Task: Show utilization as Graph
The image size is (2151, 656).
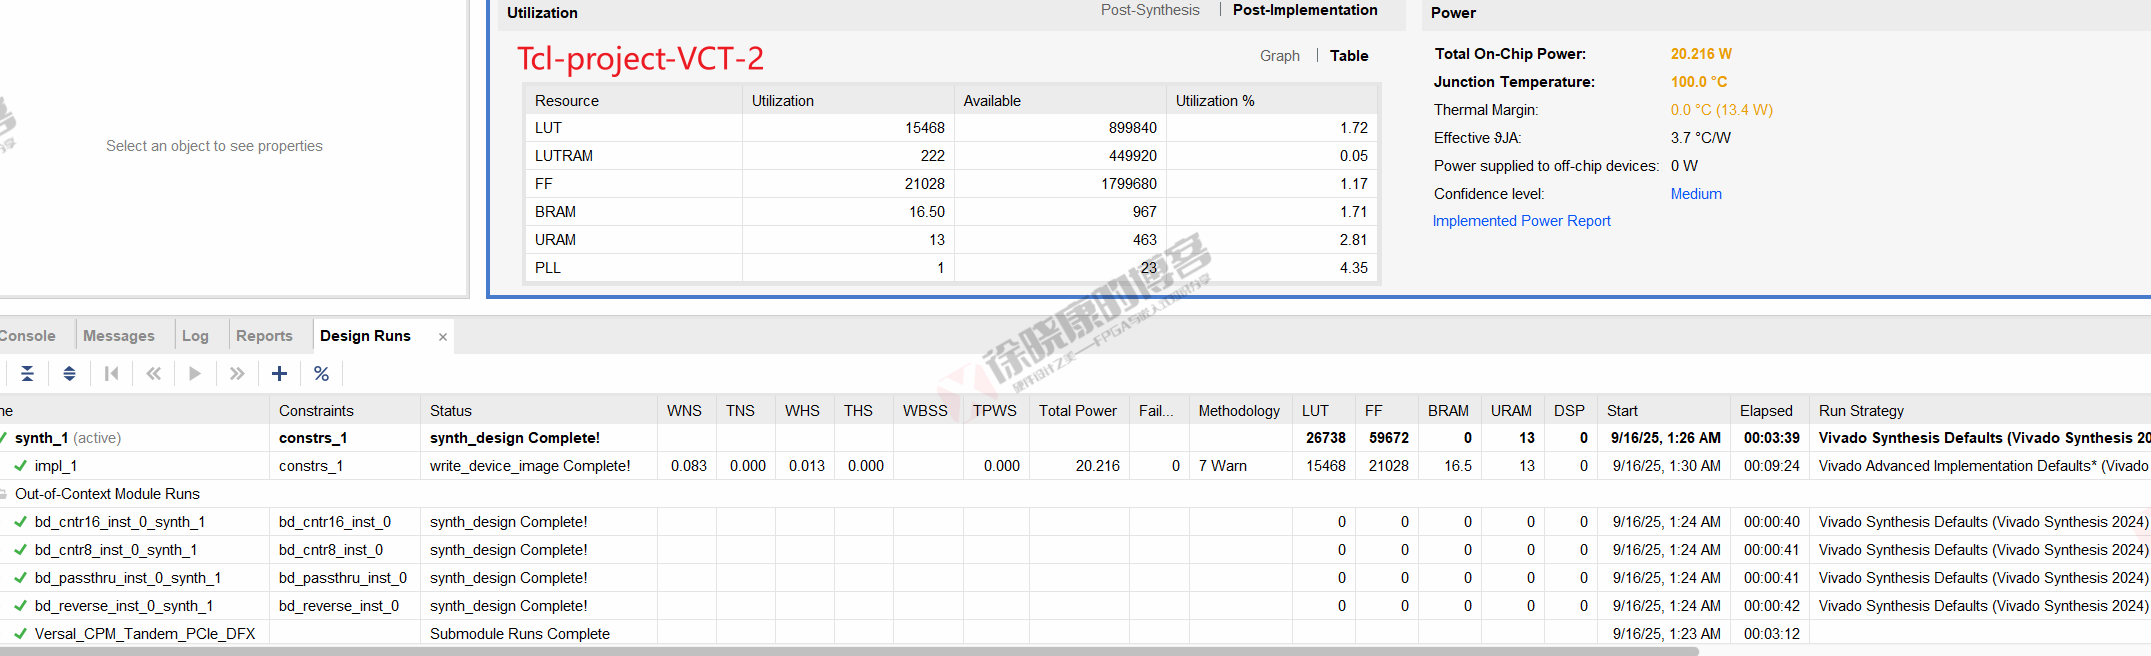Action: [x=1280, y=56]
